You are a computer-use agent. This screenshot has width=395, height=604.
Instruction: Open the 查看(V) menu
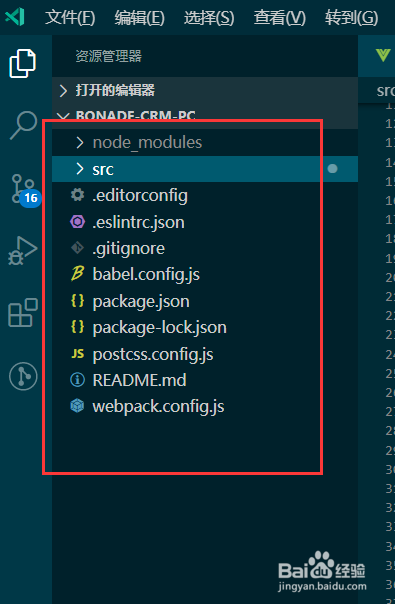coord(279,18)
